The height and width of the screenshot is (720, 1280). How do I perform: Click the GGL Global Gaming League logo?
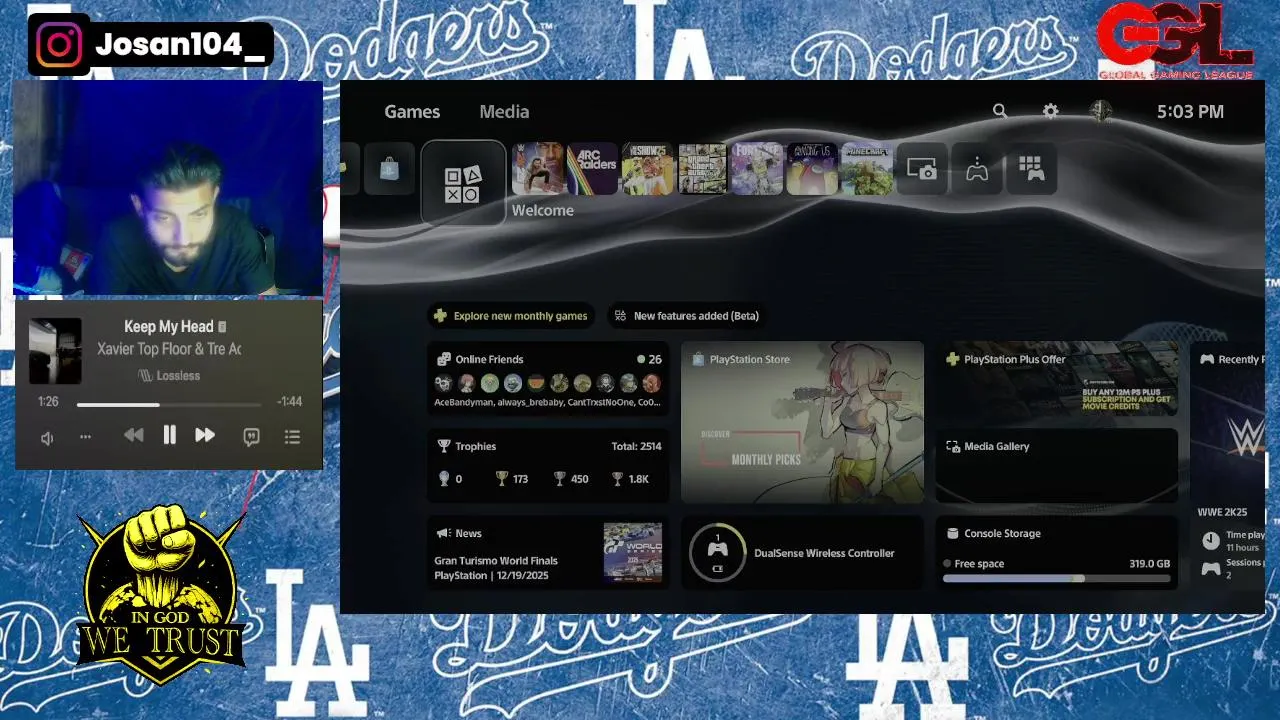1174,41
